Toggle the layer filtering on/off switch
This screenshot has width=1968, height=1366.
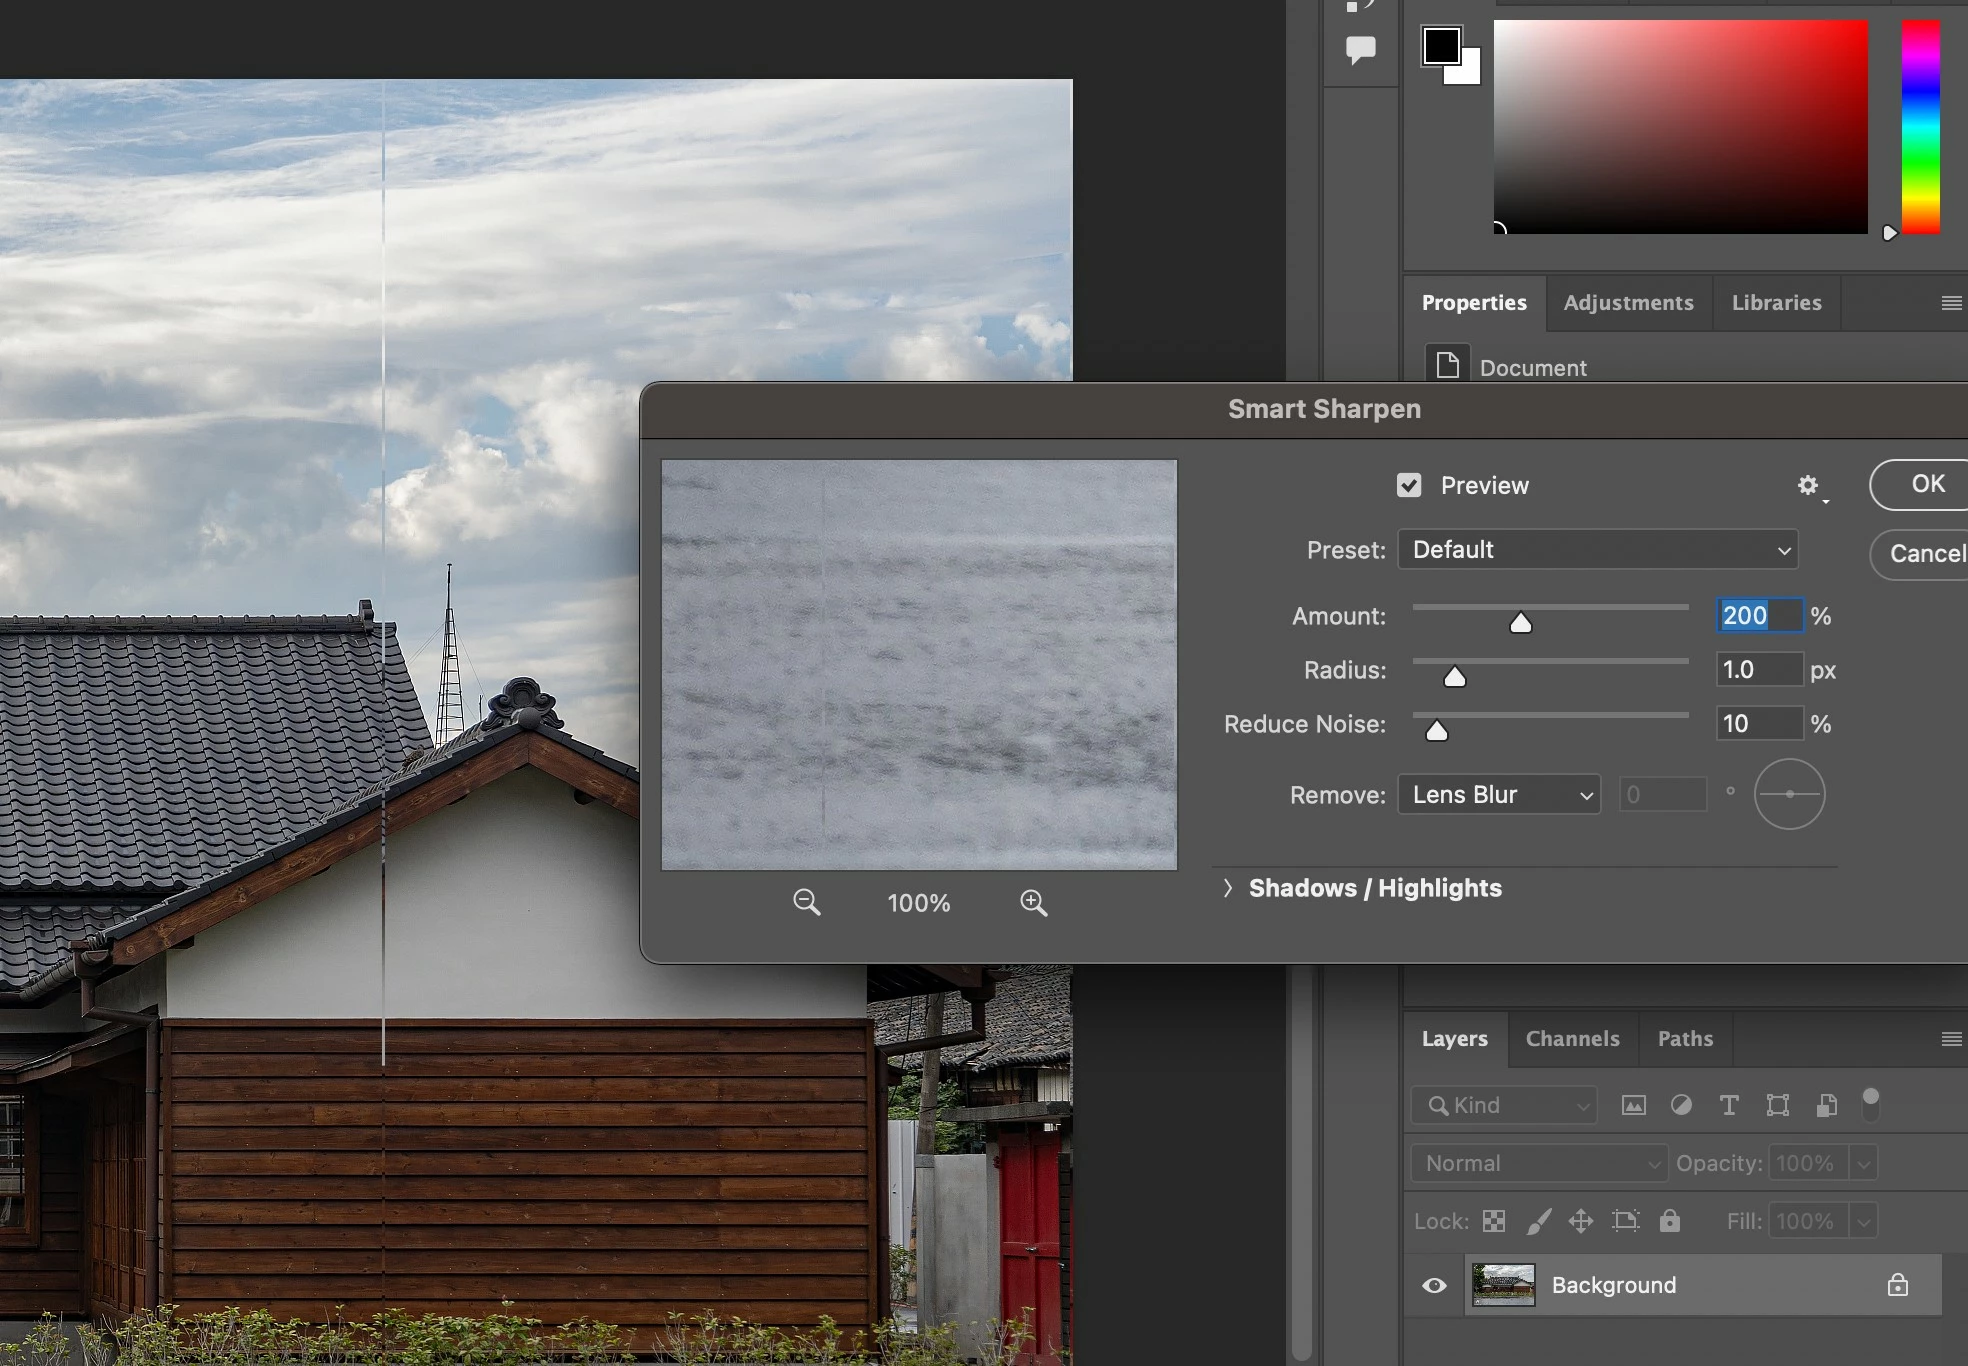[x=1870, y=1103]
